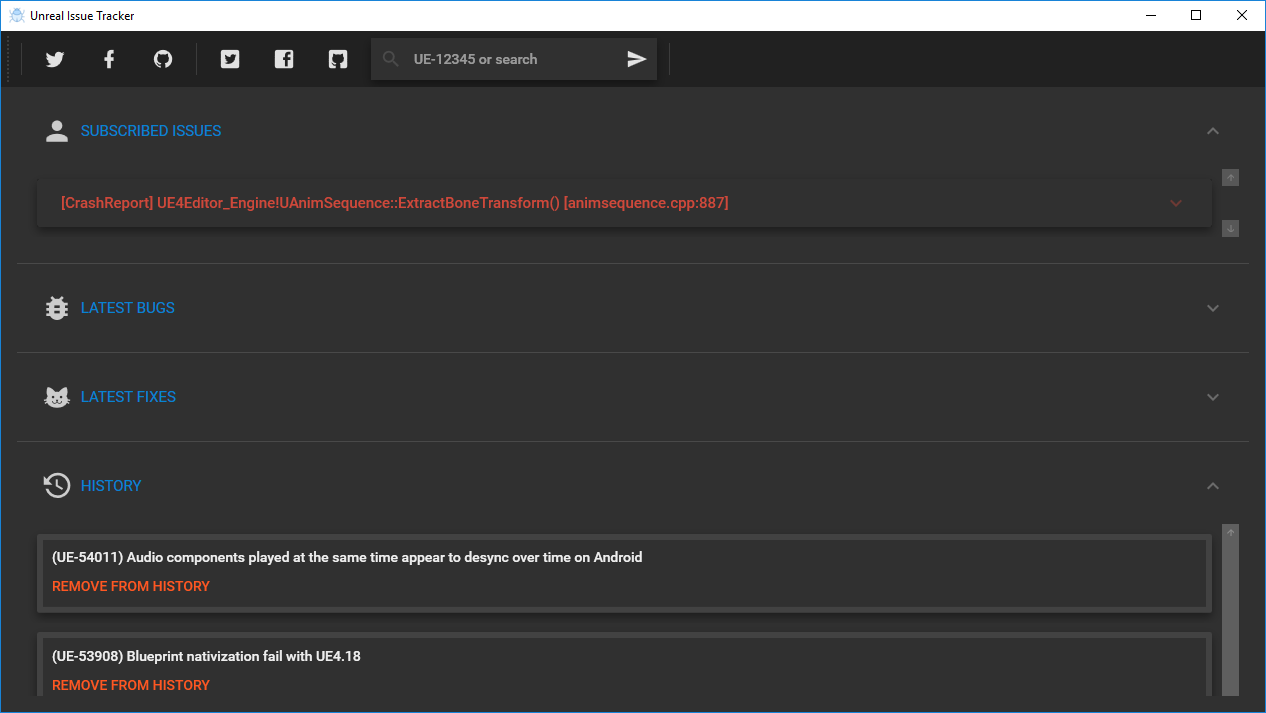Expand the CrashReport issue red chevron
This screenshot has width=1266, height=713.
point(1176,203)
